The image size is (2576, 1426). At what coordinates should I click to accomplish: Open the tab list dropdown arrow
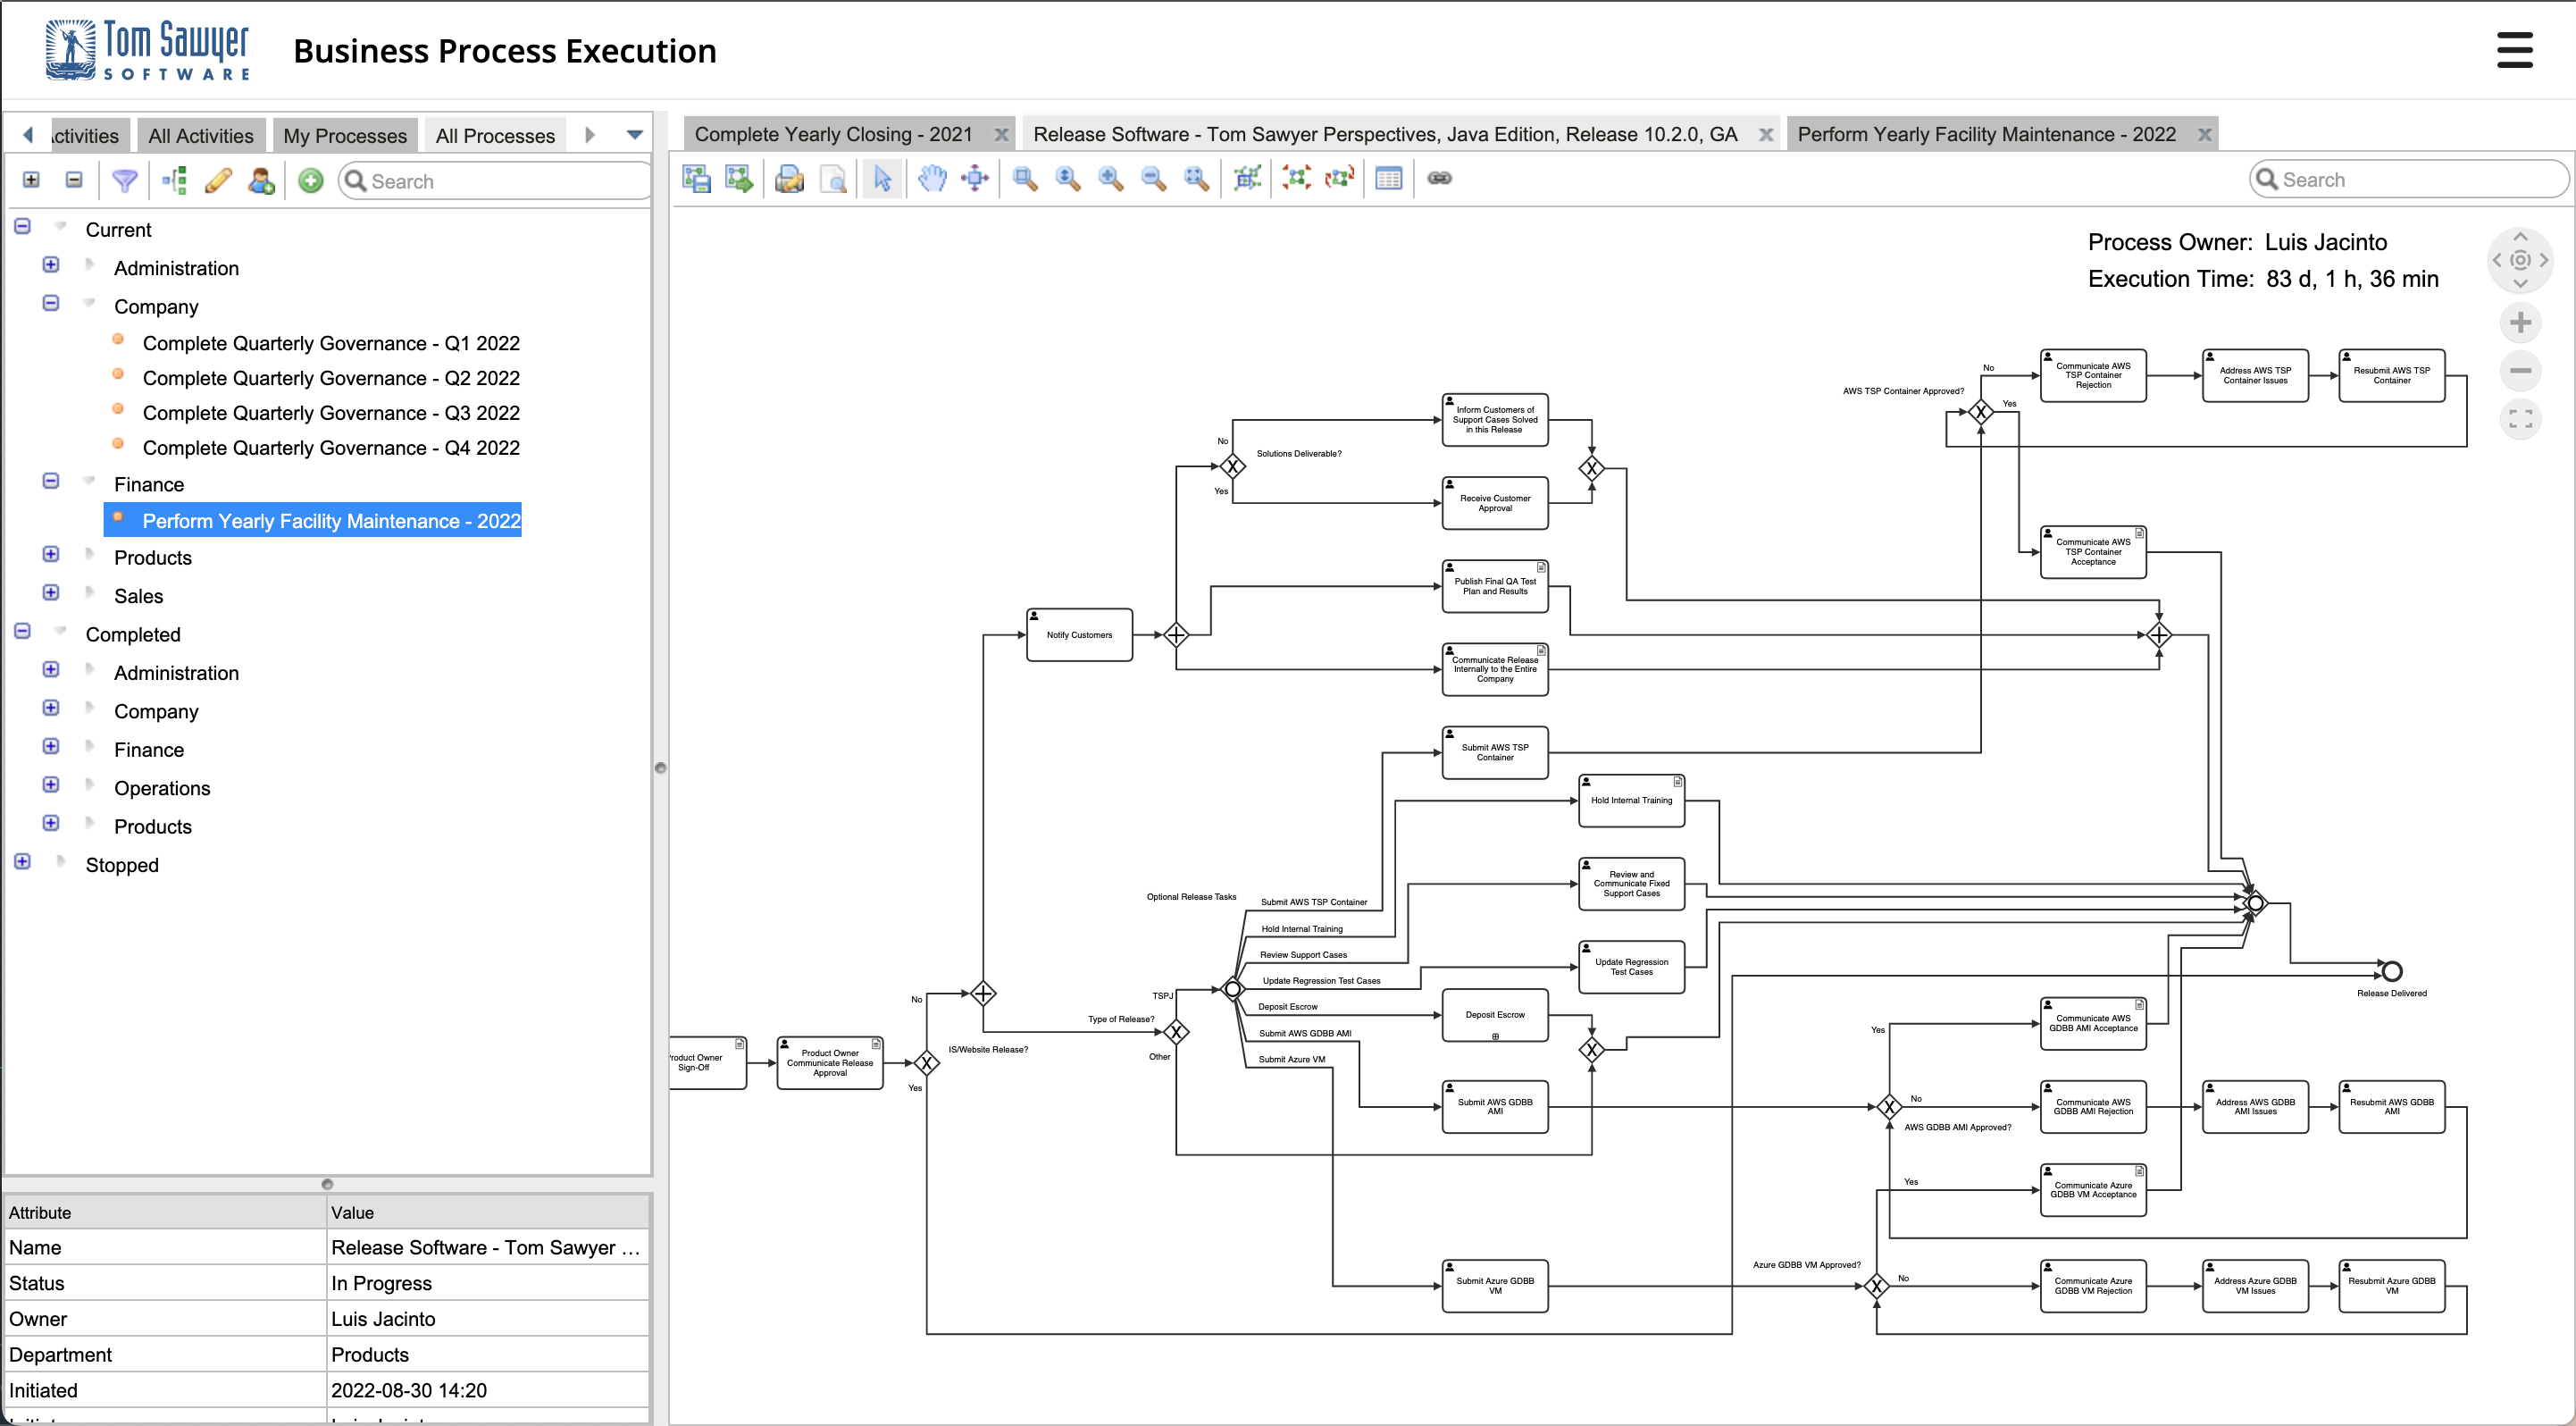(x=634, y=135)
